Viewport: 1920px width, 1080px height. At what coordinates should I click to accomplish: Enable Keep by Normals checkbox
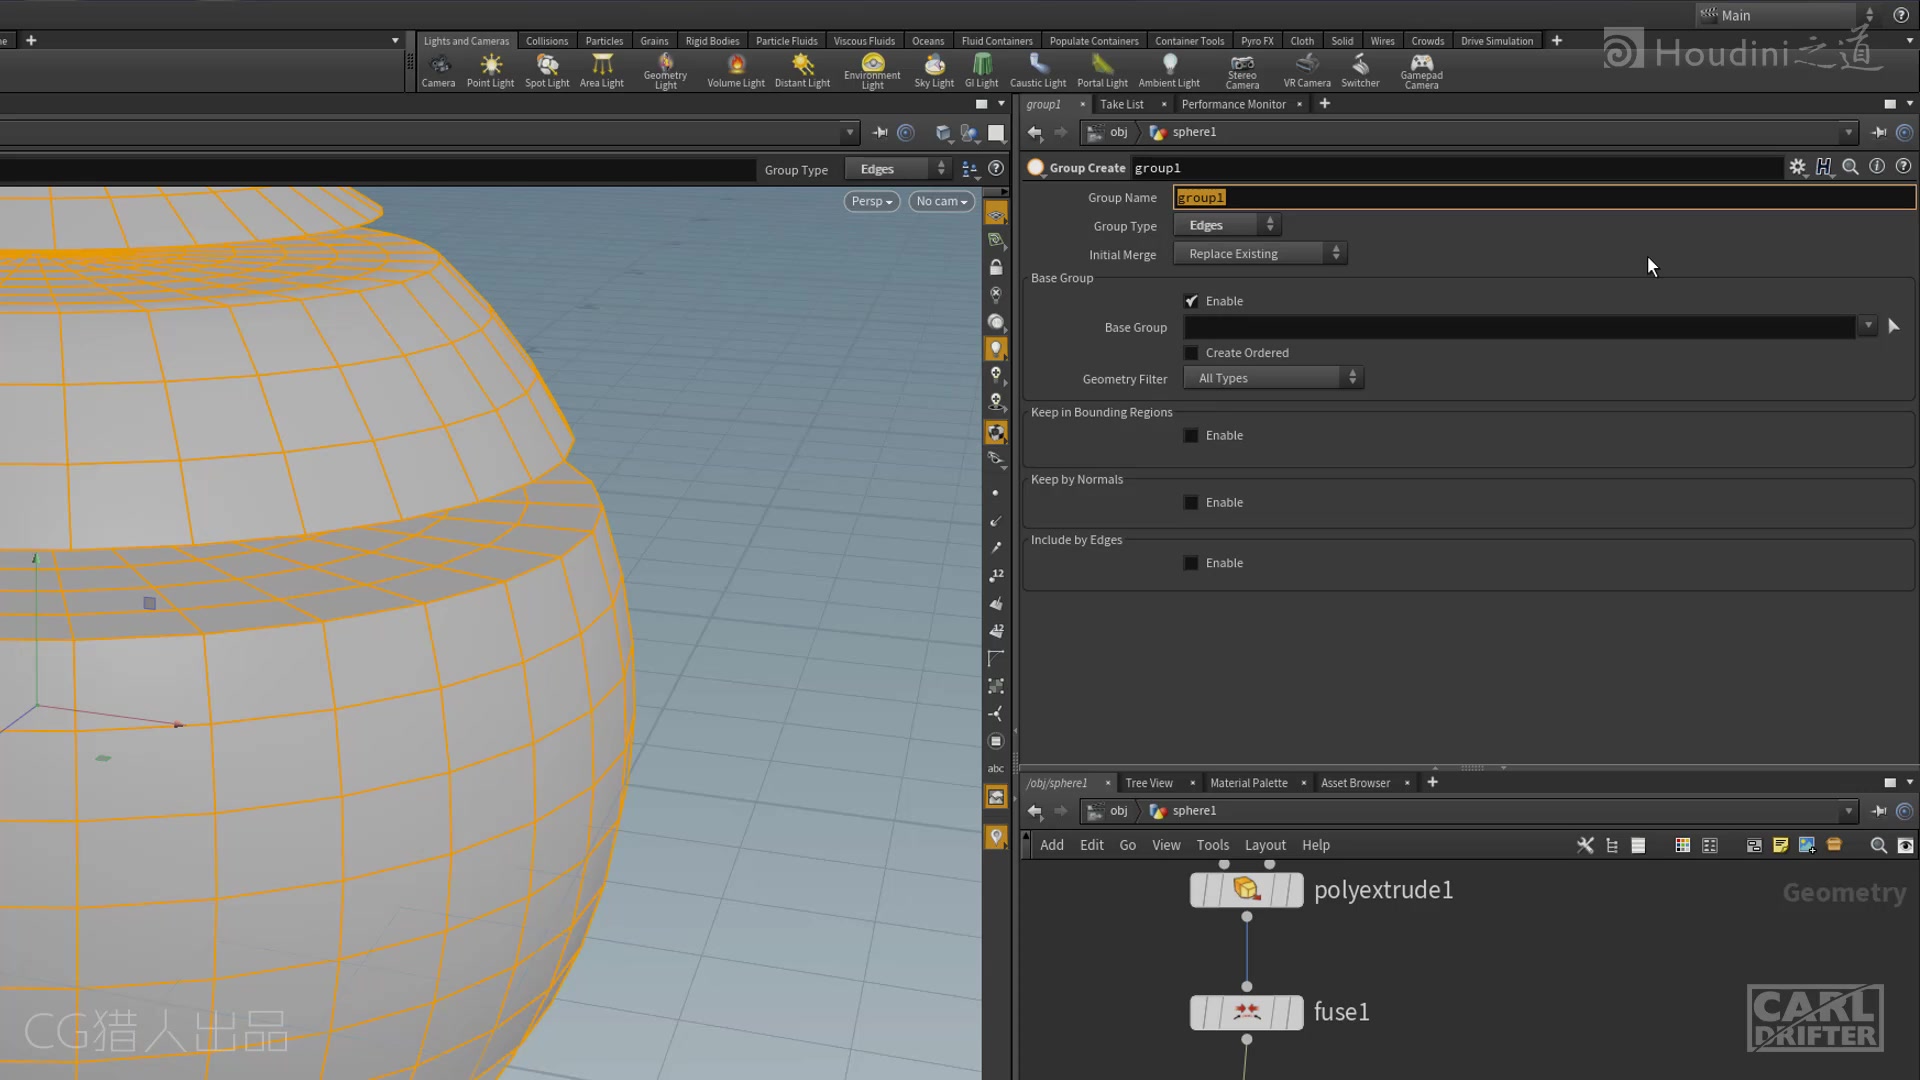[1191, 503]
